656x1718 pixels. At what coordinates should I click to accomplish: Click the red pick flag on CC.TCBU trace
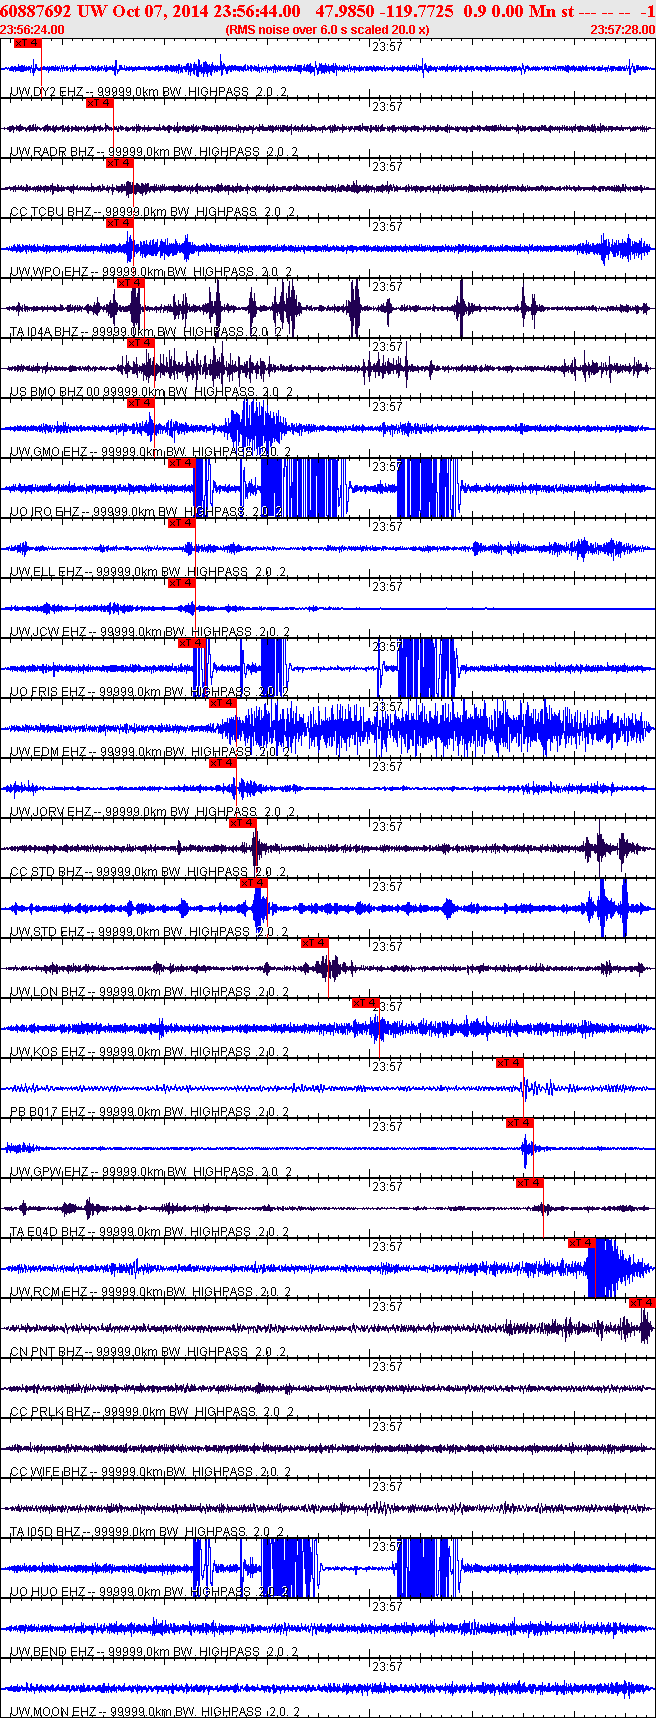click(119, 163)
